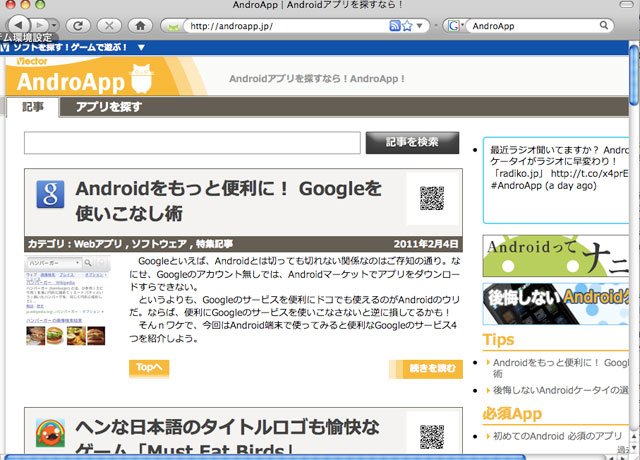The width and height of the screenshot is (640, 460).
Task: Click the site favicon in the address bar
Action: pos(173,27)
